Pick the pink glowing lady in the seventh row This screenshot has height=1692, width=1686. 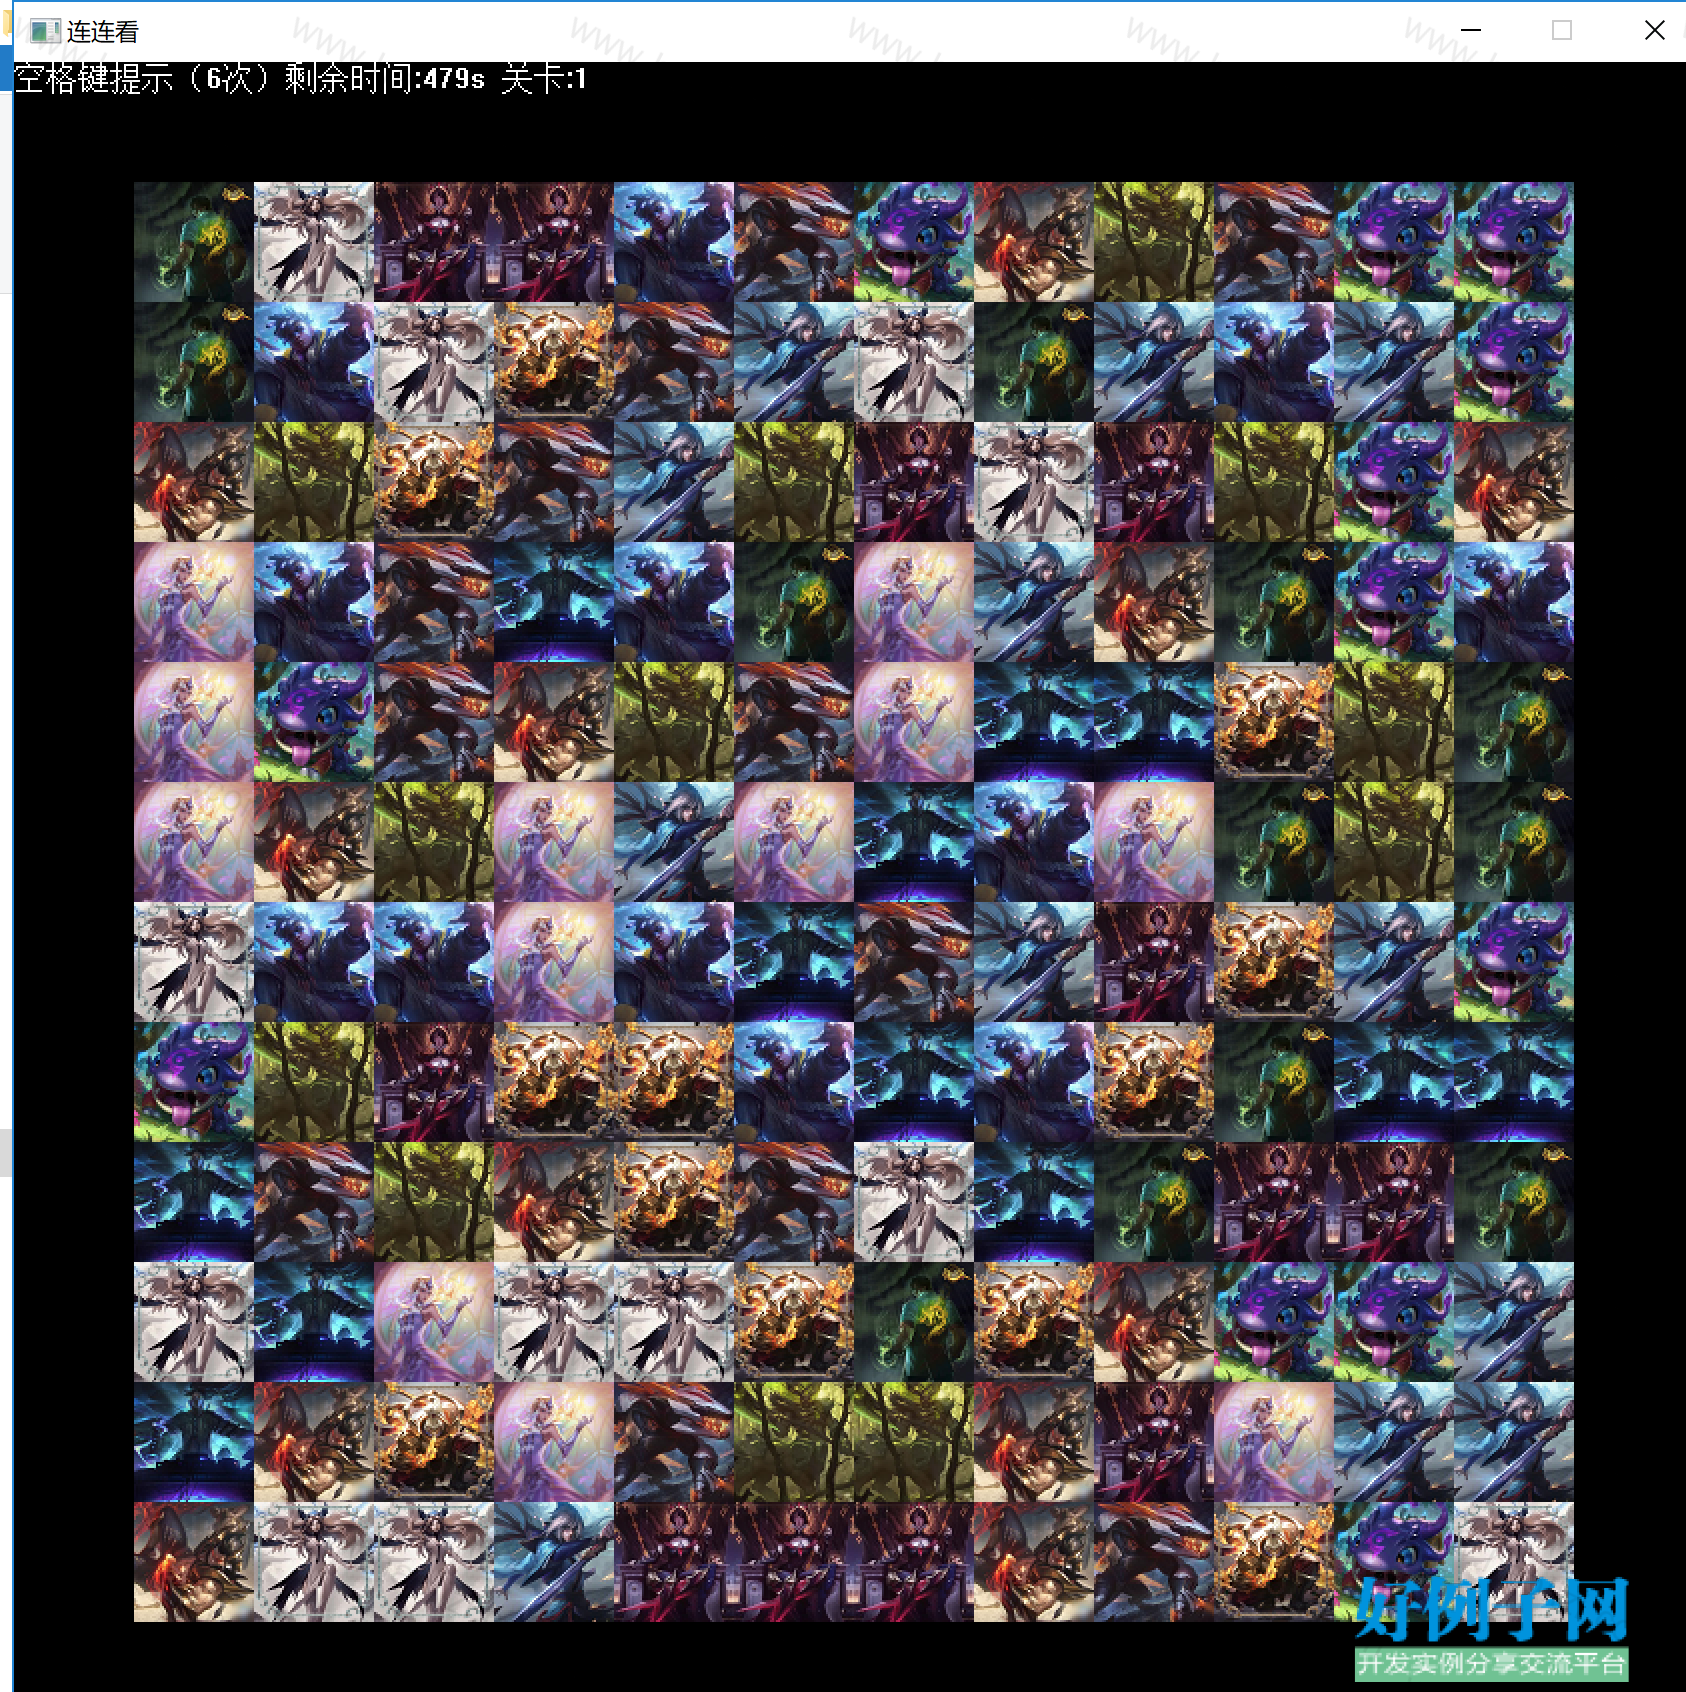(x=554, y=962)
